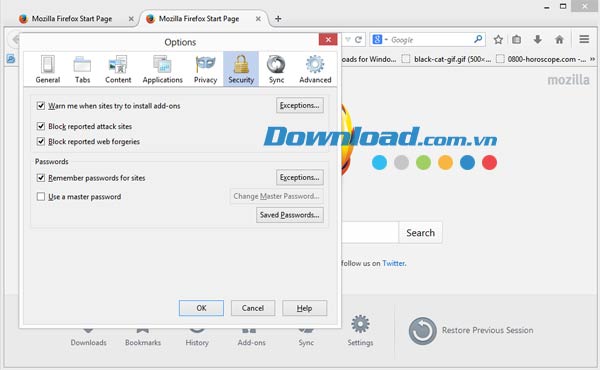600x370 pixels.
Task: Expand the bookmarks toolbar overflow chevron
Action: [593, 59]
